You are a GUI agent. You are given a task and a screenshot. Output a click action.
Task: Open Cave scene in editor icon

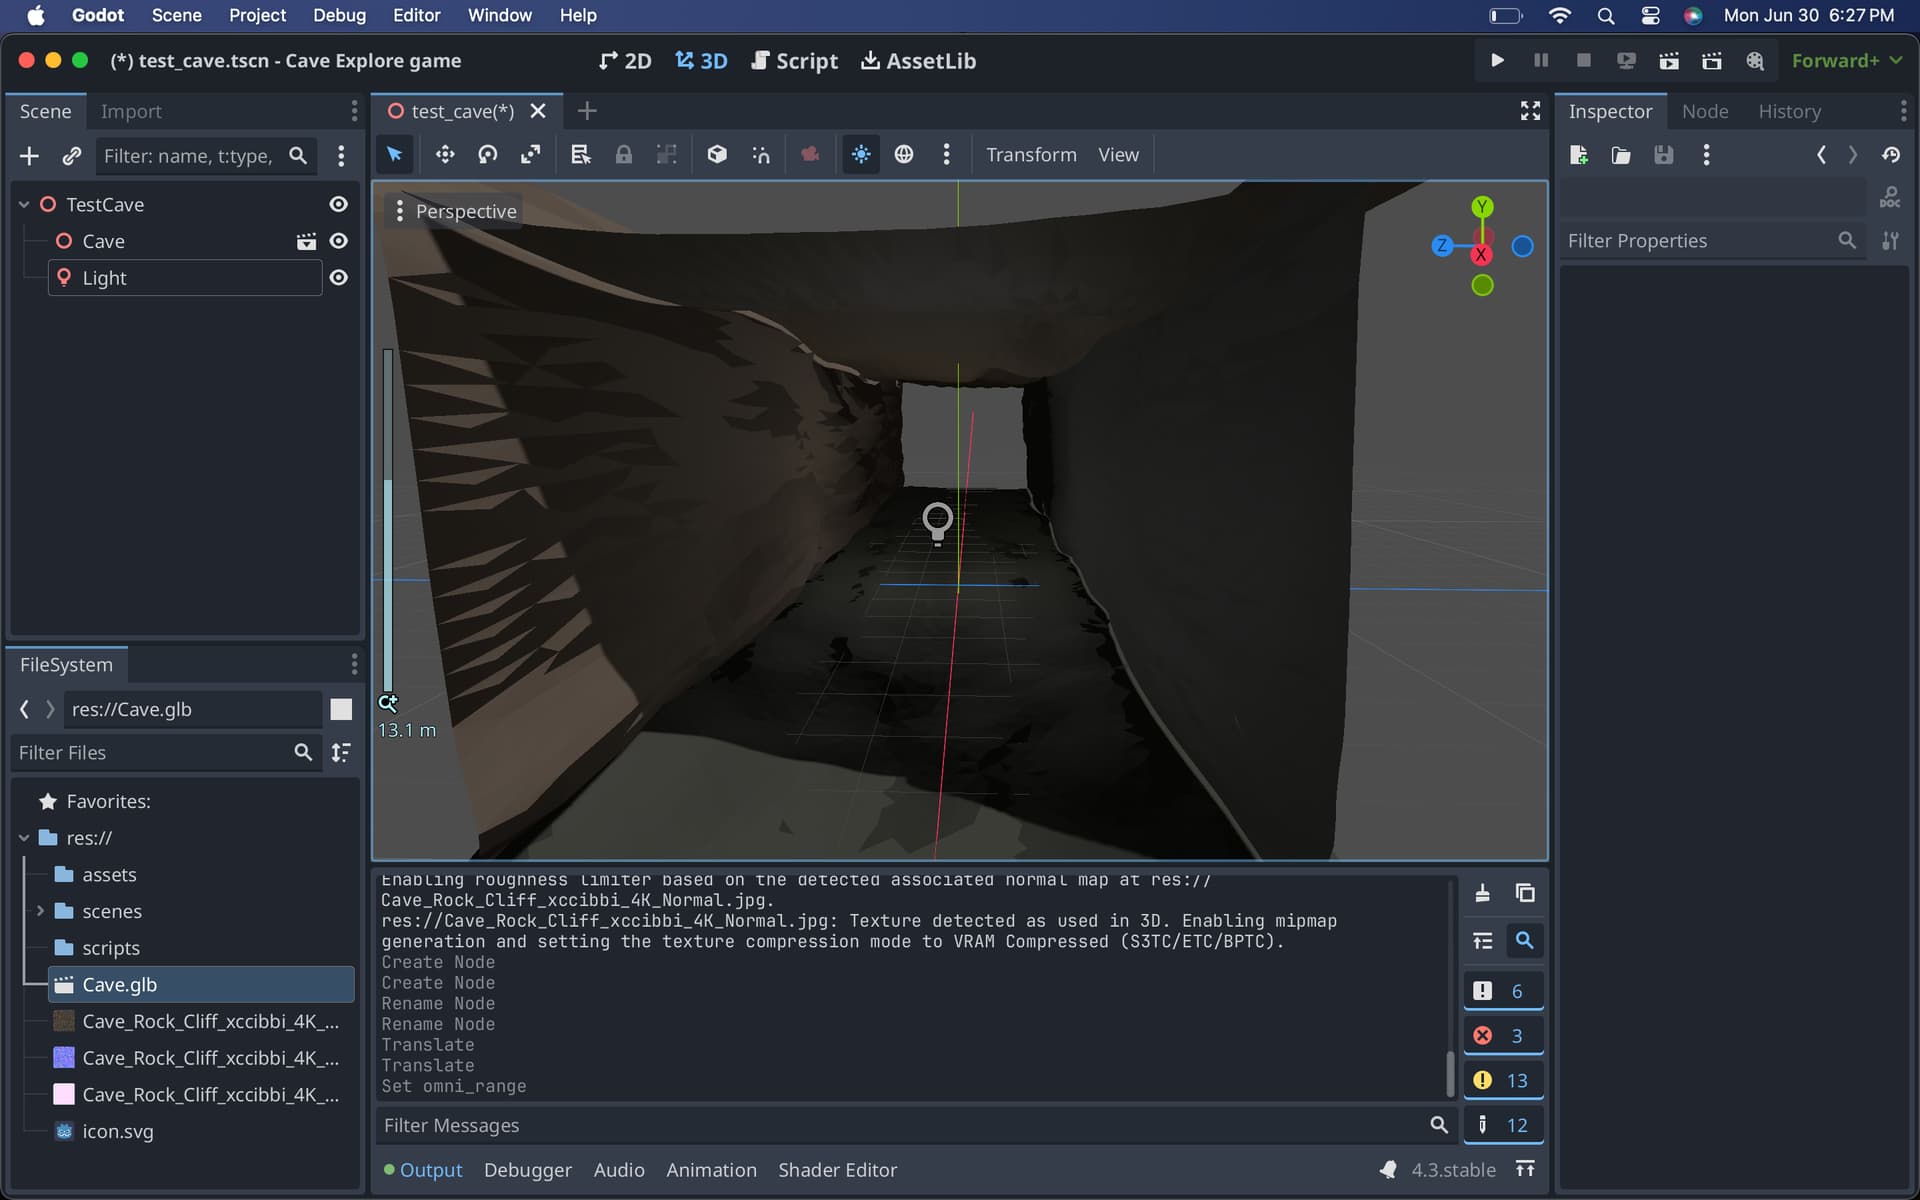pos(306,241)
